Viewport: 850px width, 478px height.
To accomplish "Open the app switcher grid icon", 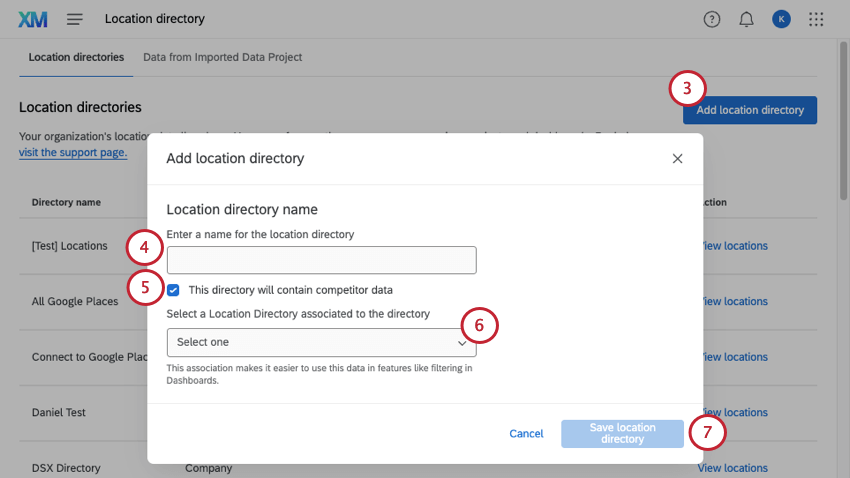I will pos(816,19).
